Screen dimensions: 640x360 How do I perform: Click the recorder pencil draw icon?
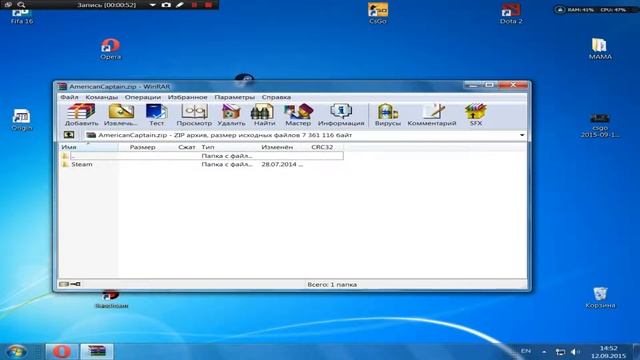pos(180,5)
